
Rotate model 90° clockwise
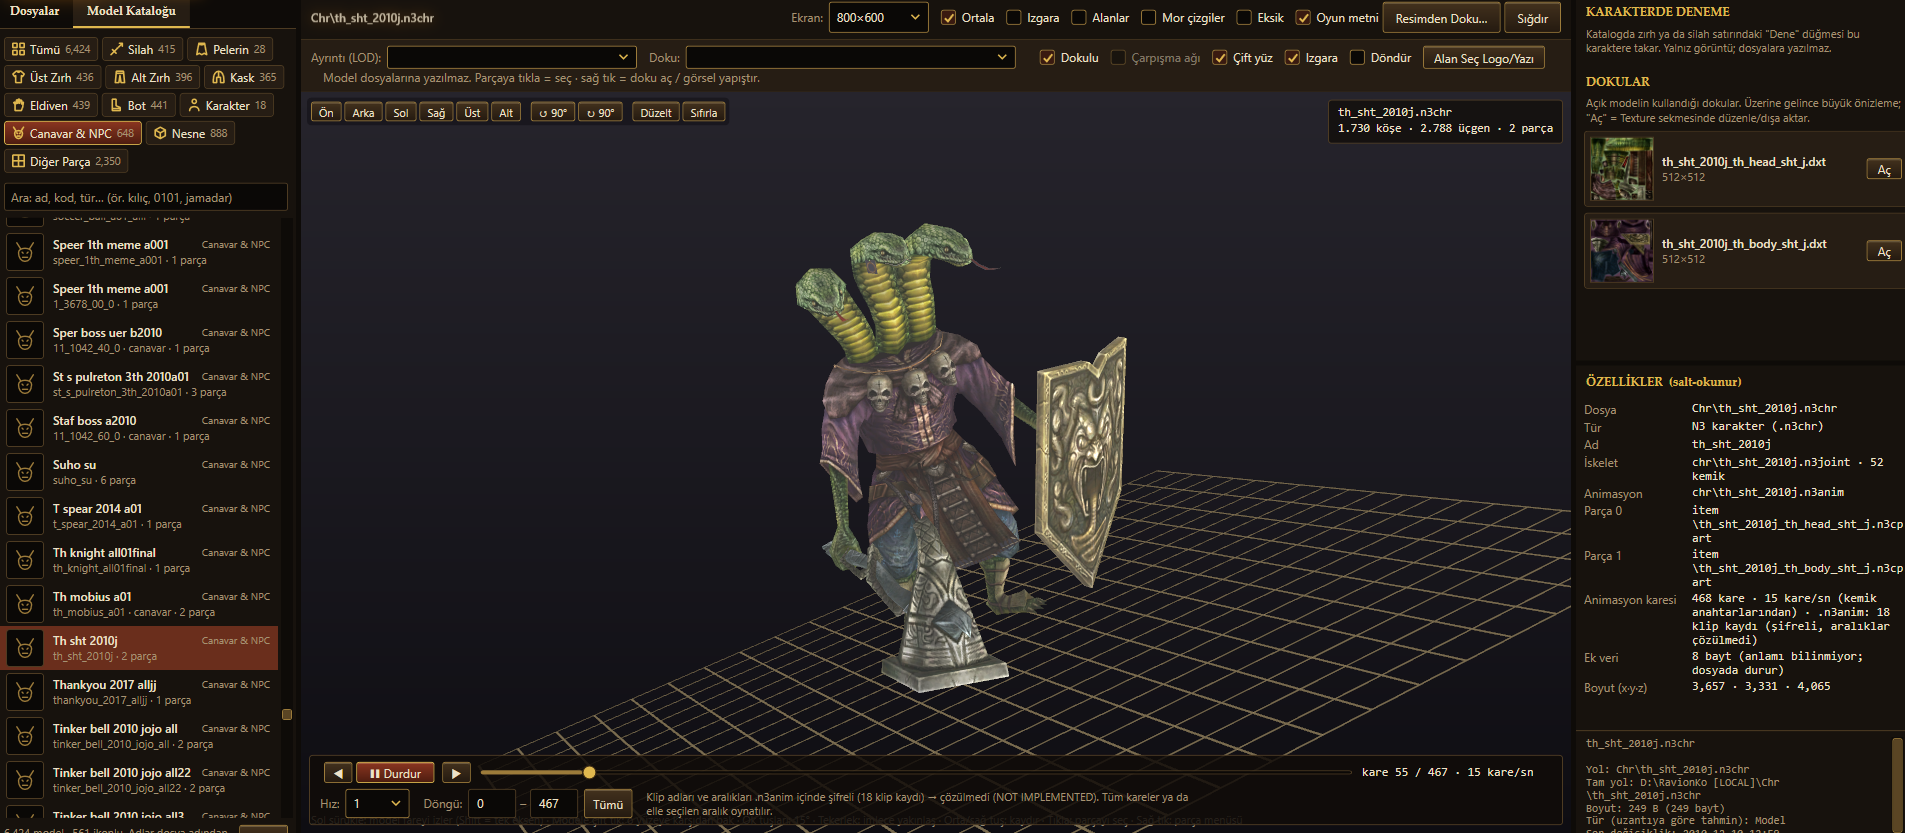click(x=600, y=113)
